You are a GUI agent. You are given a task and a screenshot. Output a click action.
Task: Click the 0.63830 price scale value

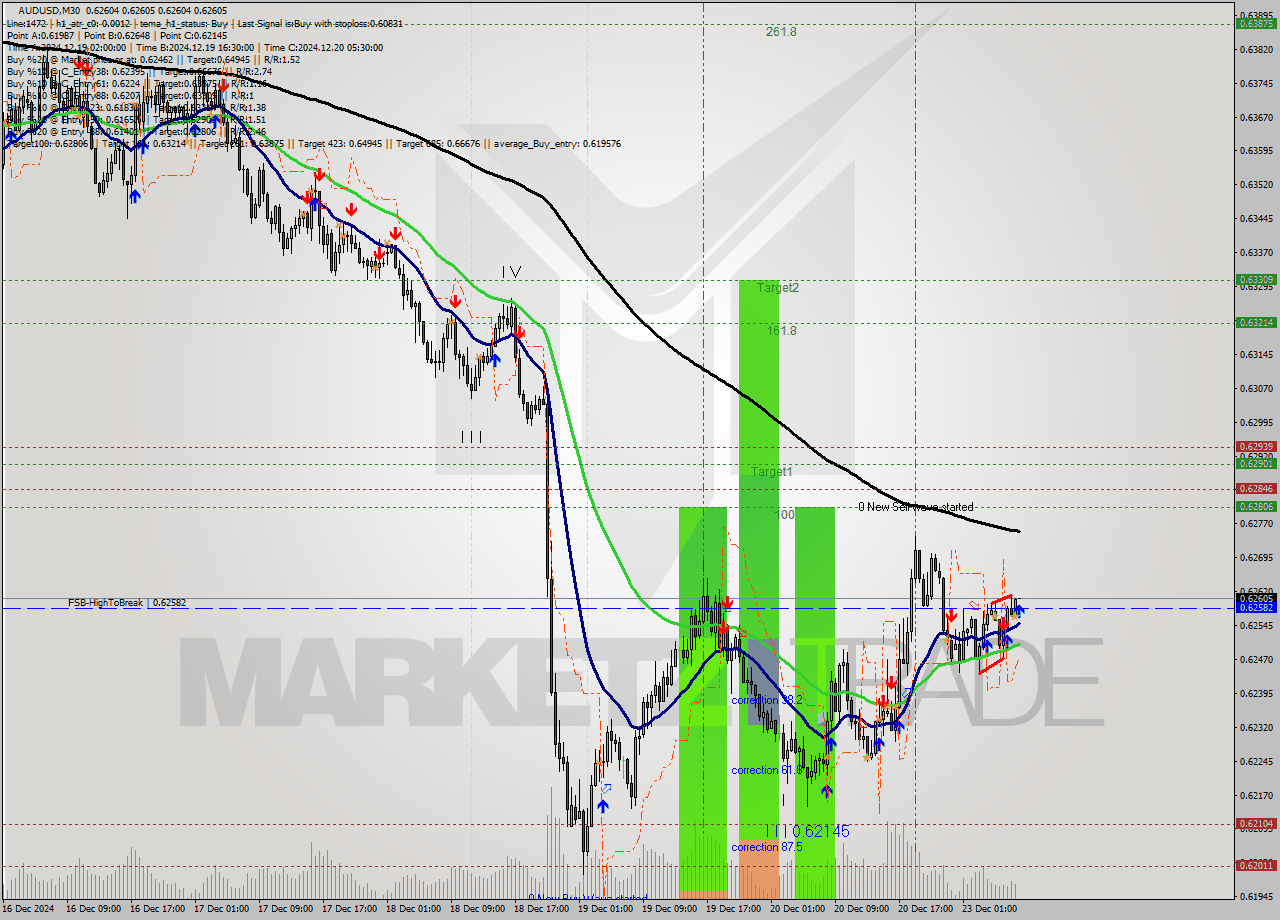(x=1256, y=49)
